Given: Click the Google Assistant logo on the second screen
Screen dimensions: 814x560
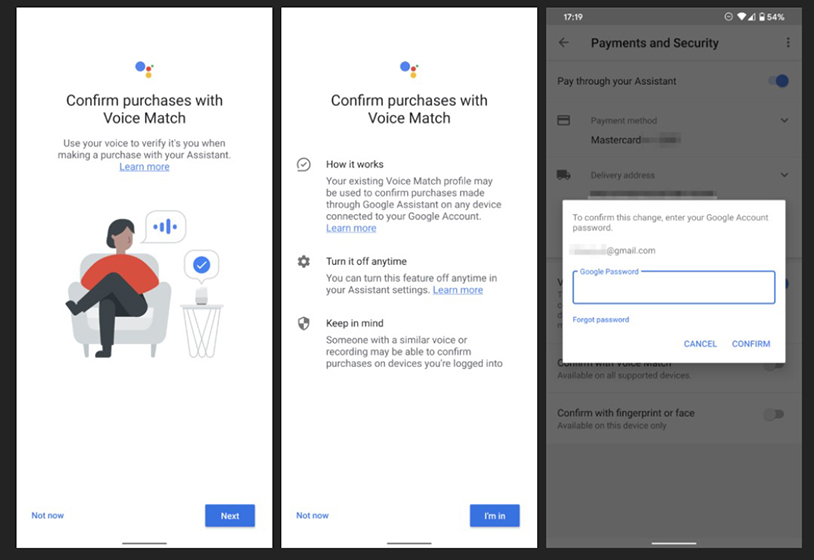Looking at the screenshot, I should point(409,69).
